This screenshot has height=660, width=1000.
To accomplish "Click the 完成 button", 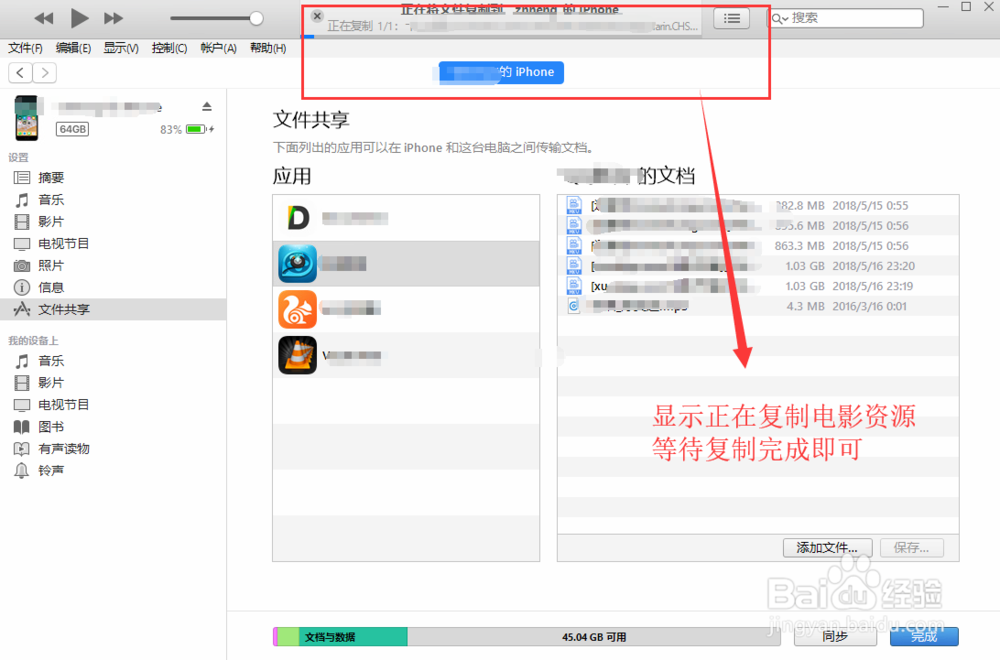I will [x=924, y=636].
